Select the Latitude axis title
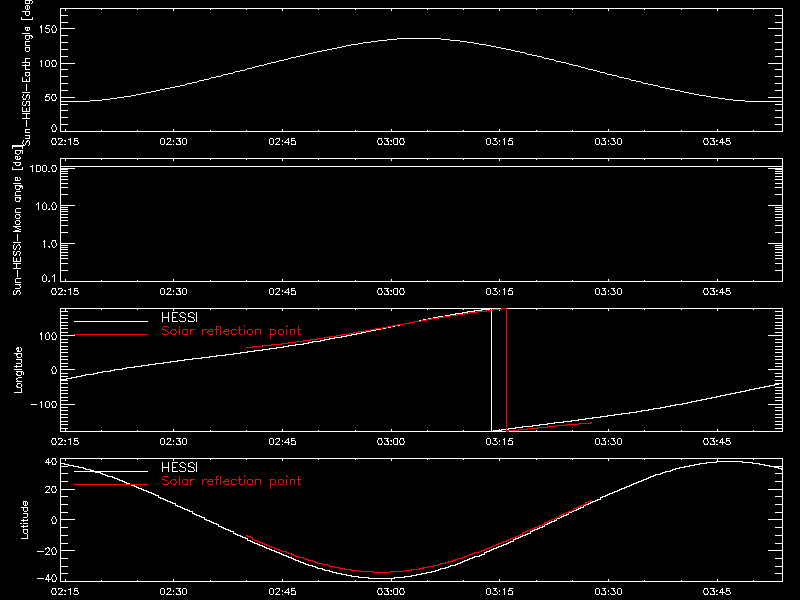The image size is (800, 600). coord(24,520)
